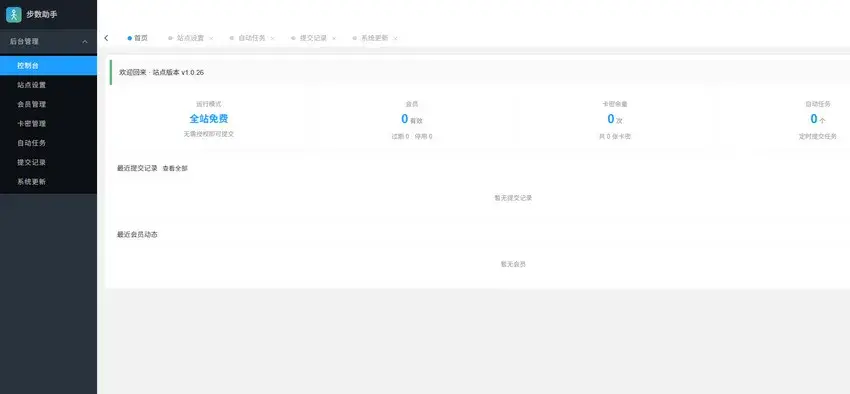Click the 全站免费 run mode value
850x394 pixels.
(209, 119)
